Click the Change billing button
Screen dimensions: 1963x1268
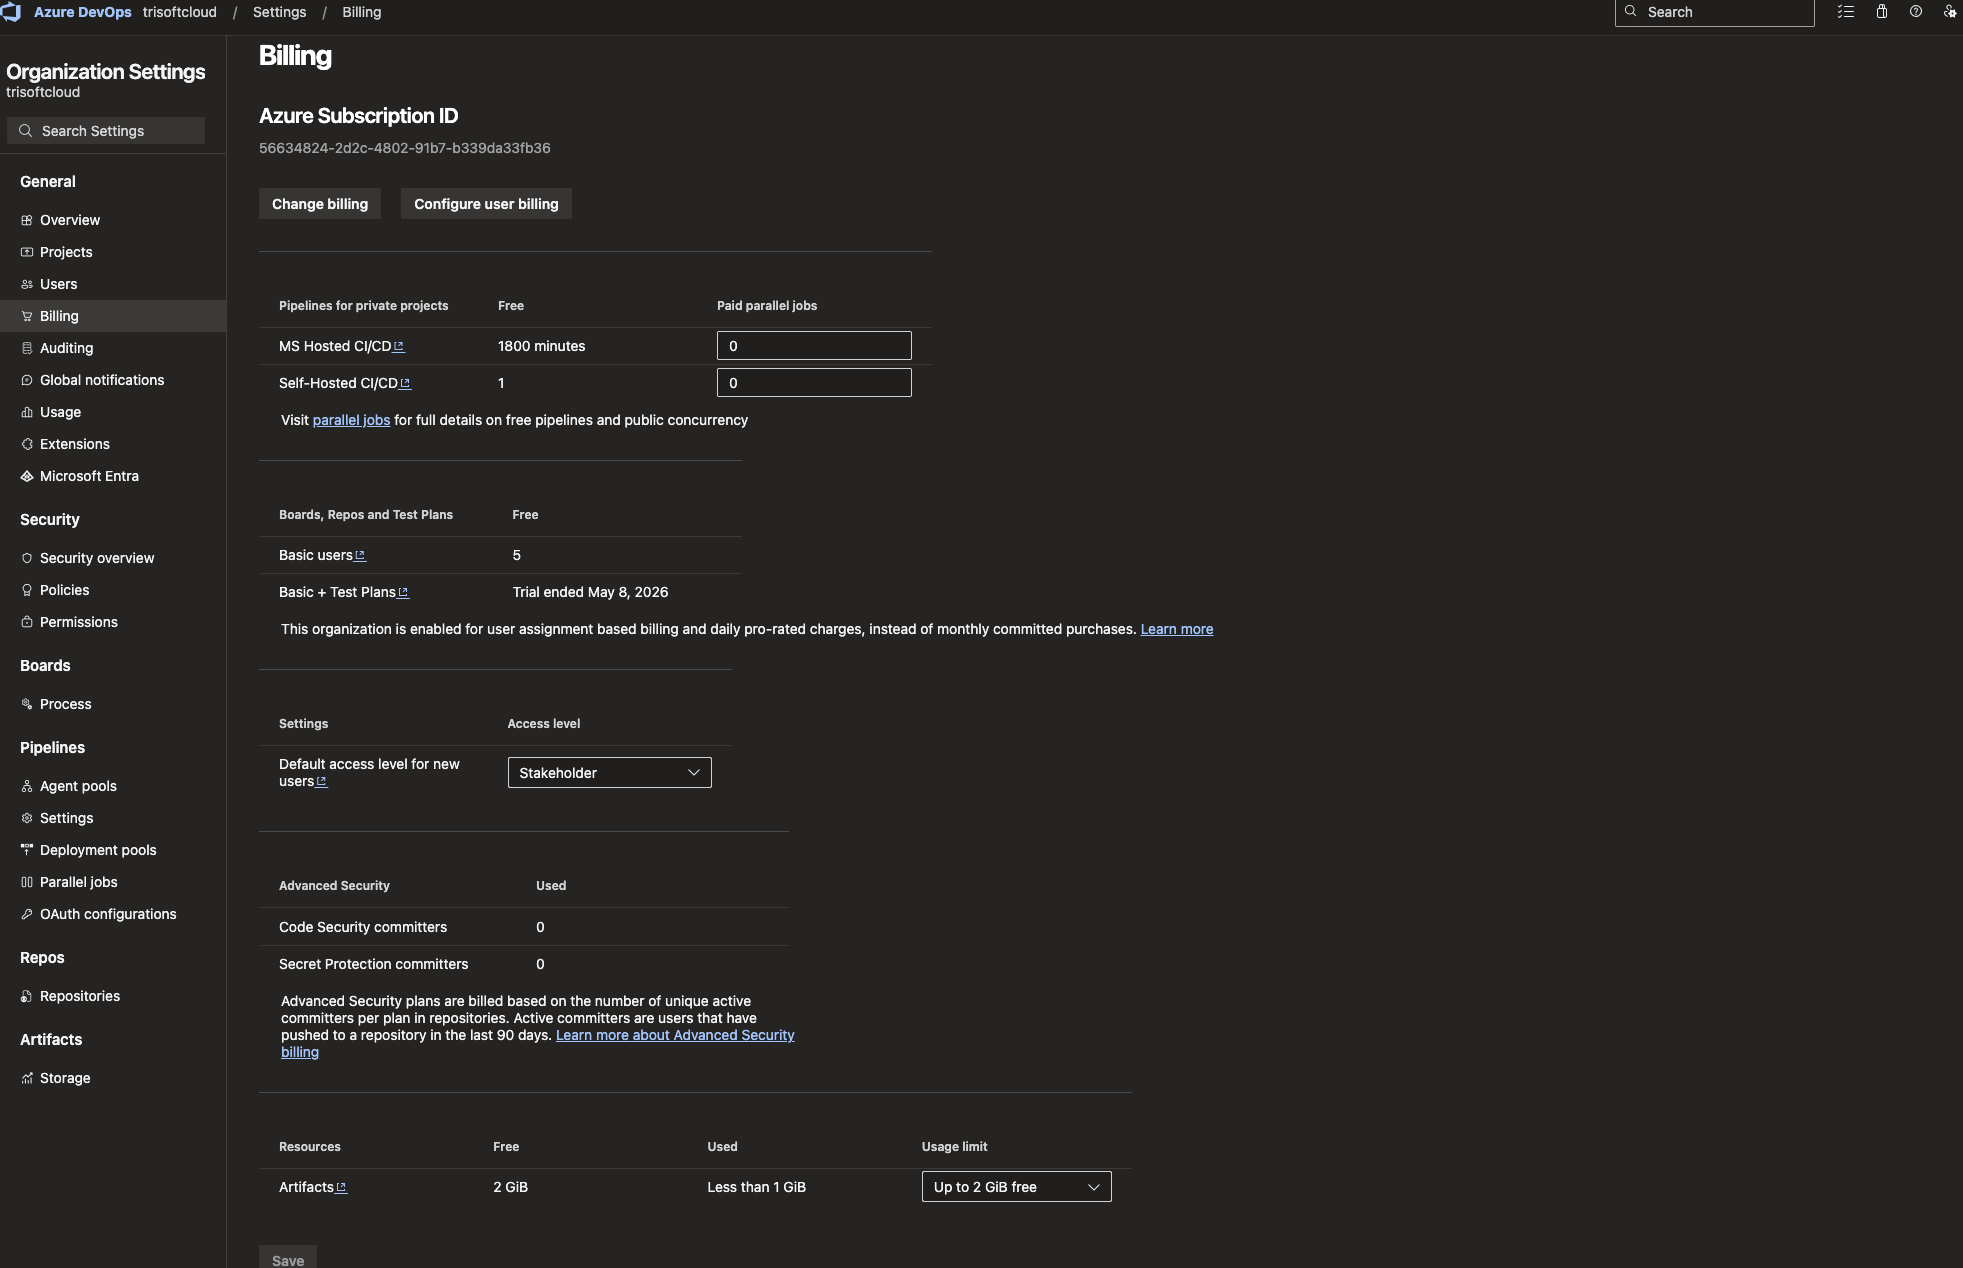coord(320,204)
